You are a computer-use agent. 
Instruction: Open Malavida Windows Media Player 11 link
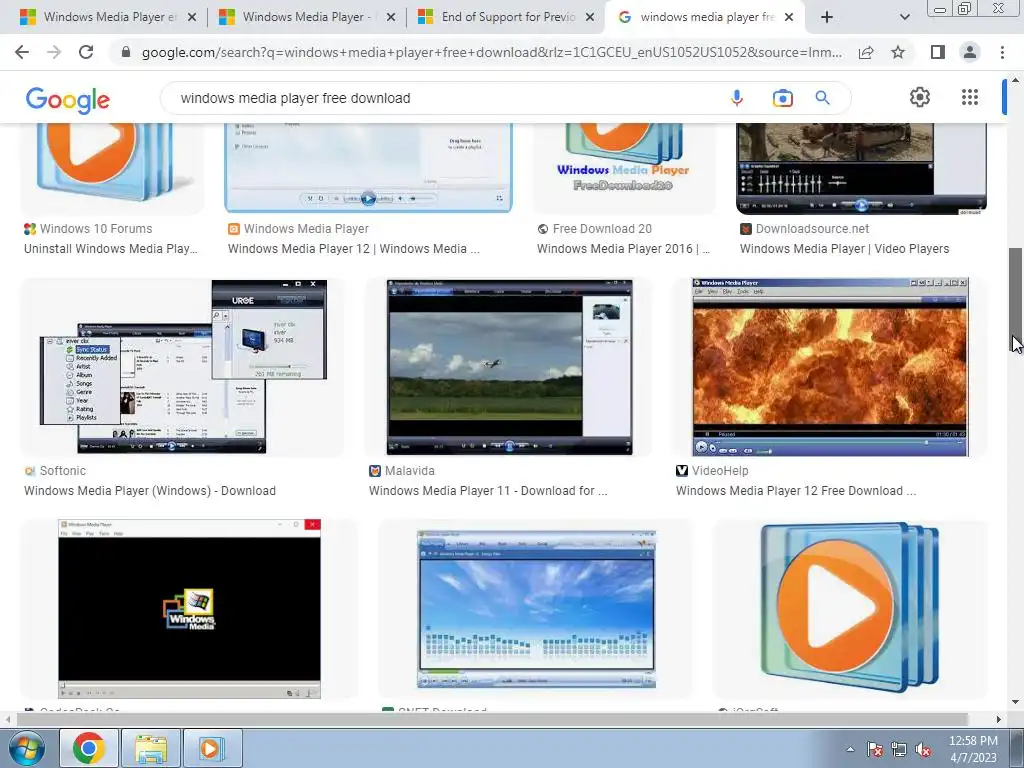pos(488,490)
